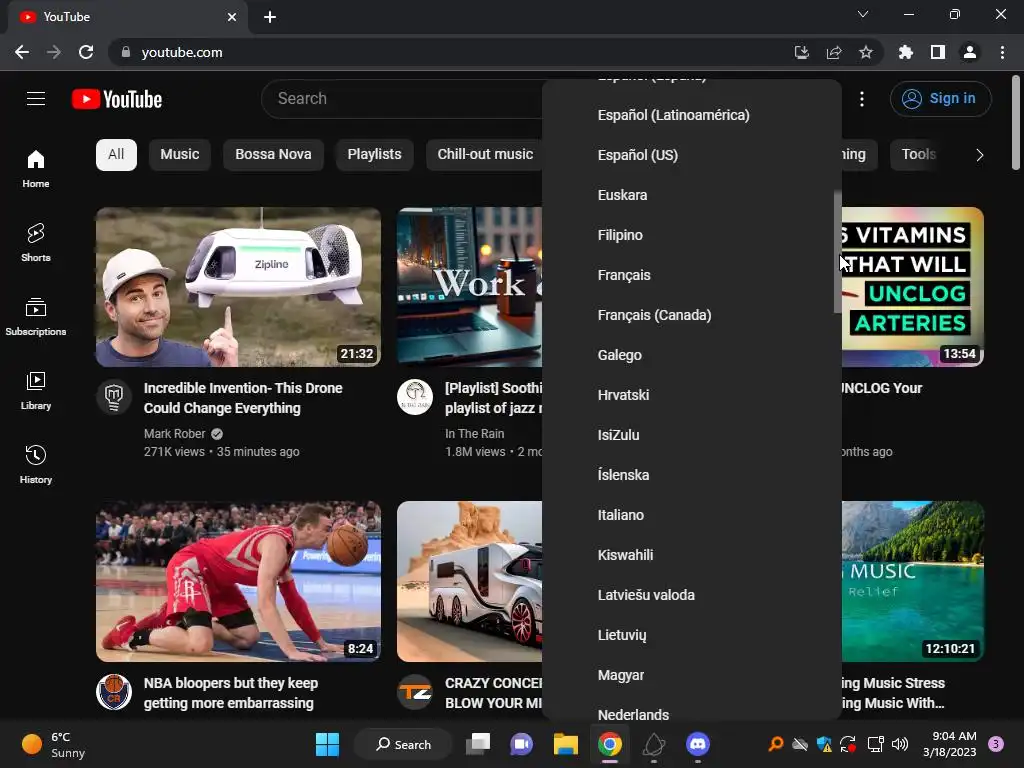Close the YouTube tab
Viewport: 1024px width, 768px height.
click(x=232, y=17)
